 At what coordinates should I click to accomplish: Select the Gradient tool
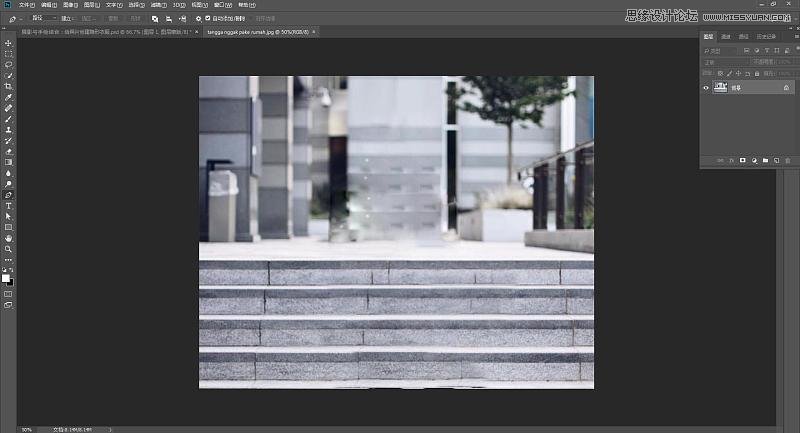click(x=8, y=162)
